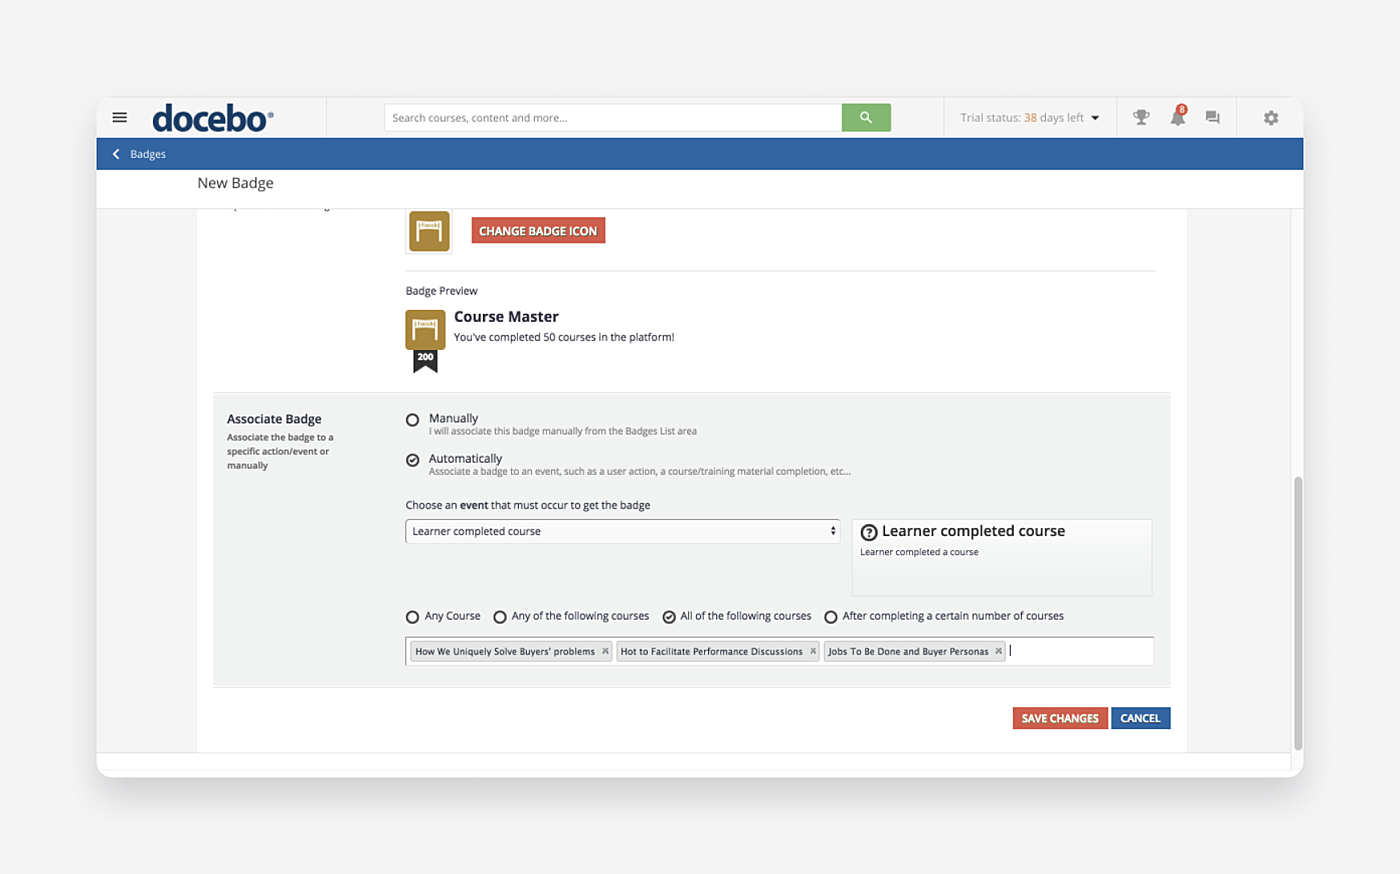Viewport: 1400px width, 874px height.
Task: Select the Manually association option
Action: [x=412, y=420]
